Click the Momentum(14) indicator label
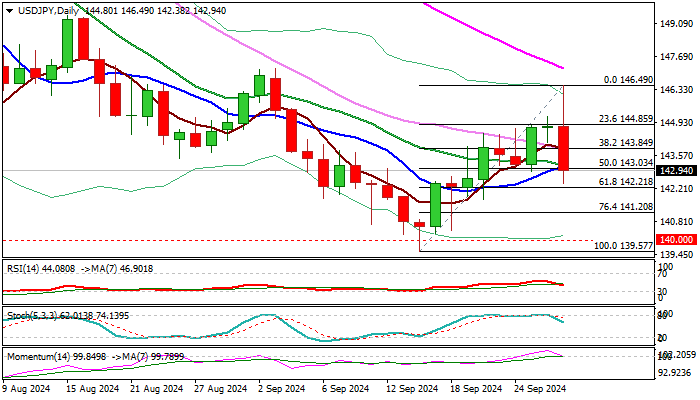 click(x=95, y=357)
